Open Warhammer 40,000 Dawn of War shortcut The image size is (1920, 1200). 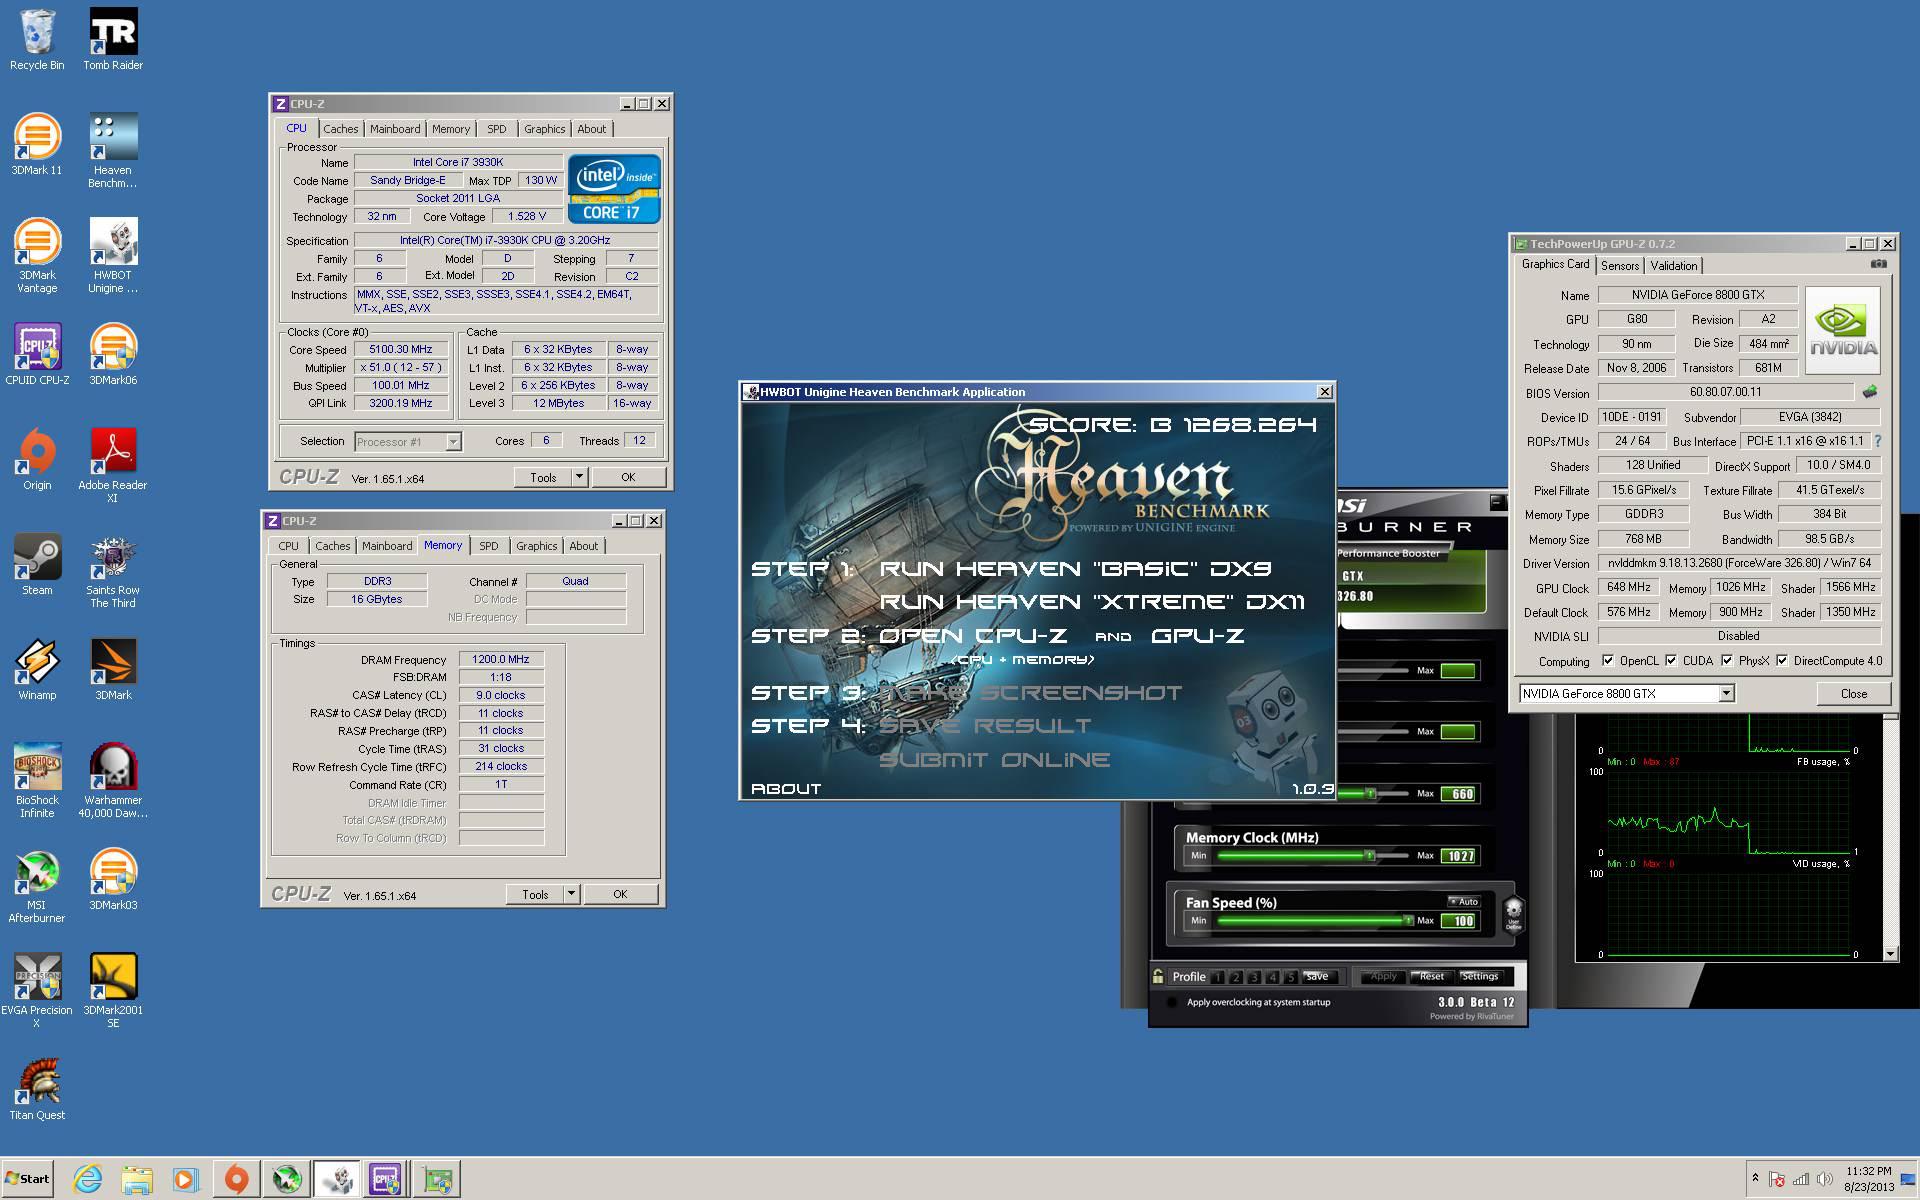pos(113,781)
